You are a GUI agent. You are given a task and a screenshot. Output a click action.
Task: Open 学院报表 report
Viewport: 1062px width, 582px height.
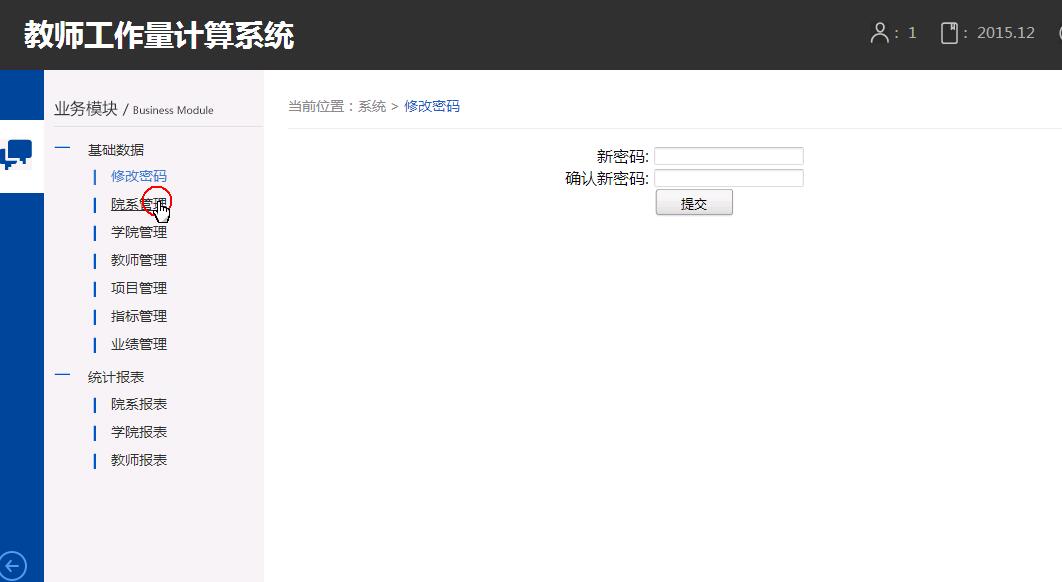[x=139, y=432]
